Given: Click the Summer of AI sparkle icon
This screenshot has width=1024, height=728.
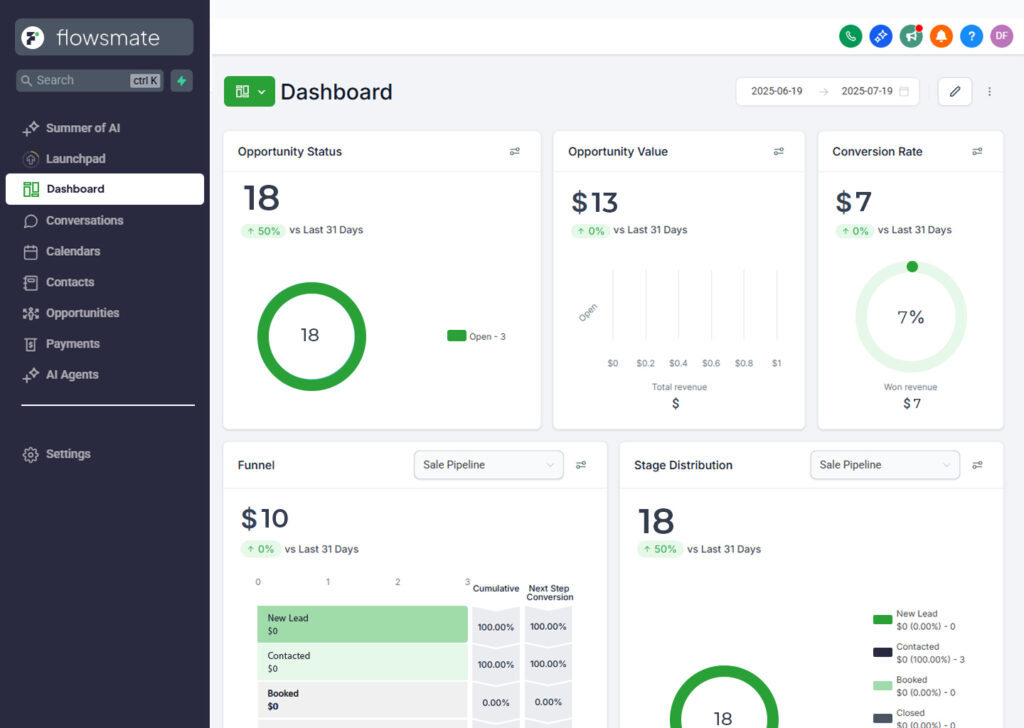Looking at the screenshot, I should [x=31, y=129].
